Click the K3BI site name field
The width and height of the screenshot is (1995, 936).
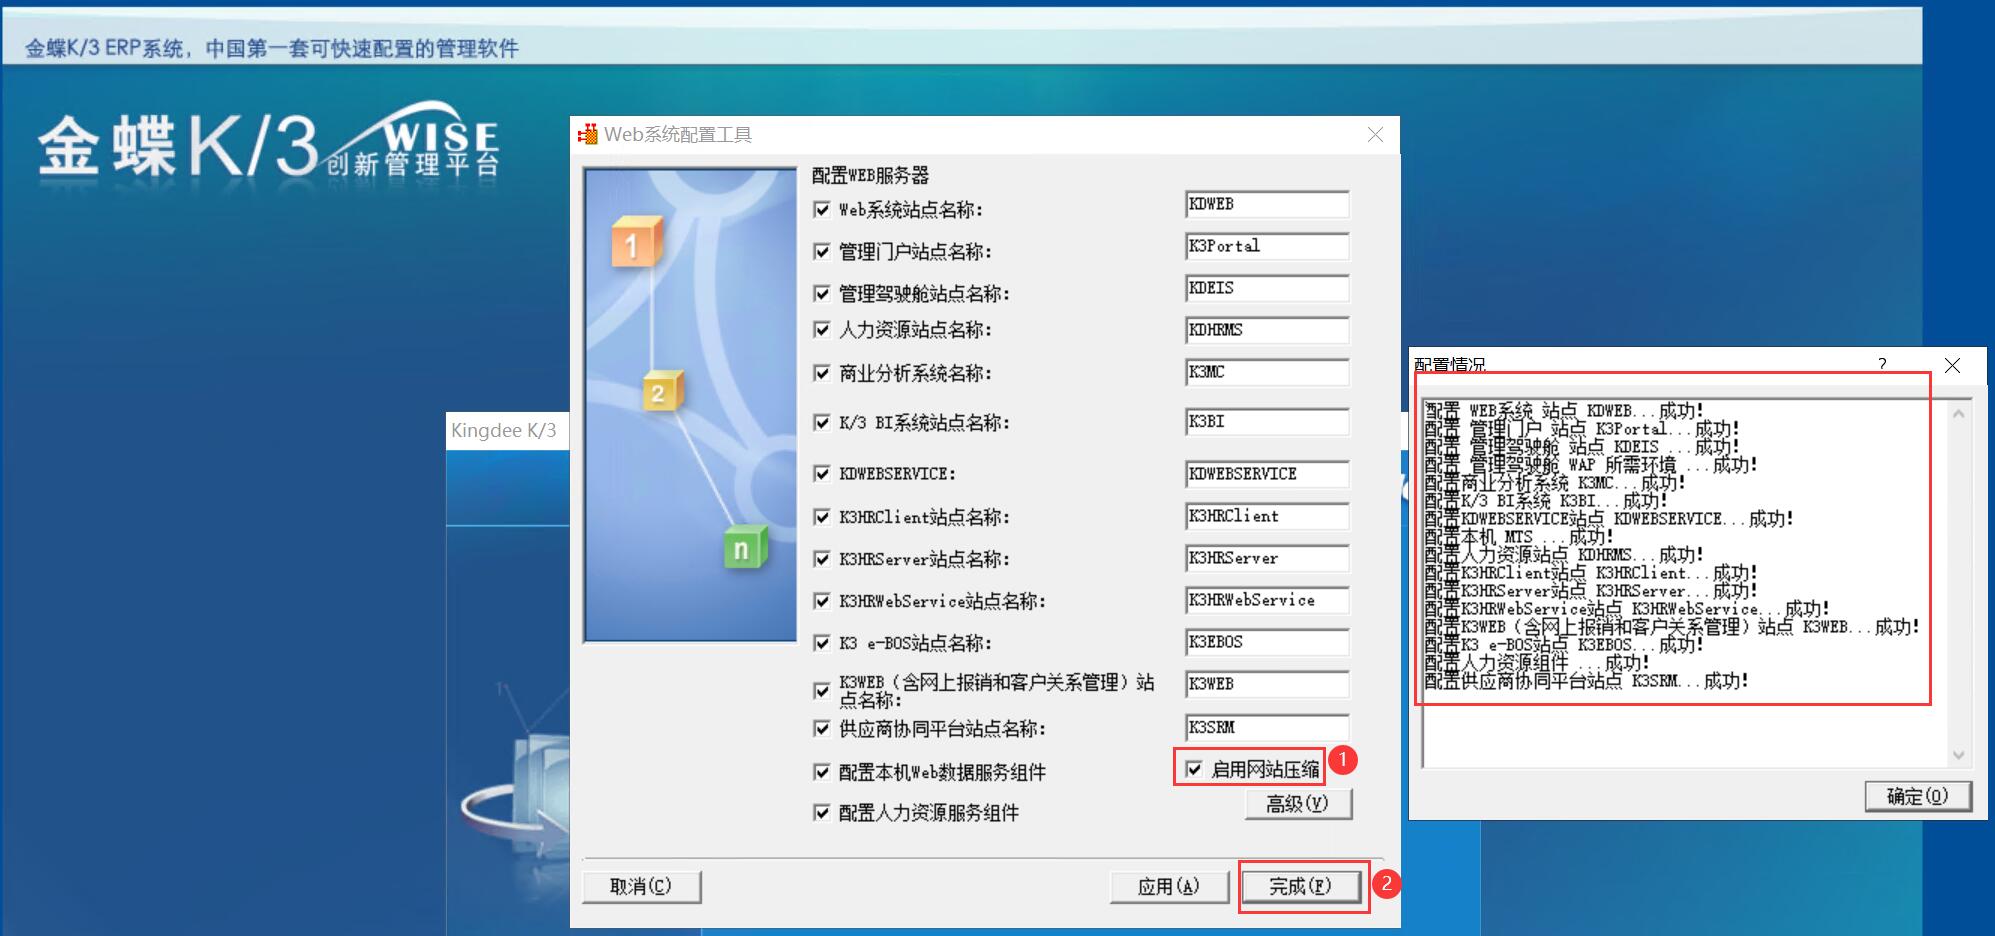click(x=1267, y=422)
